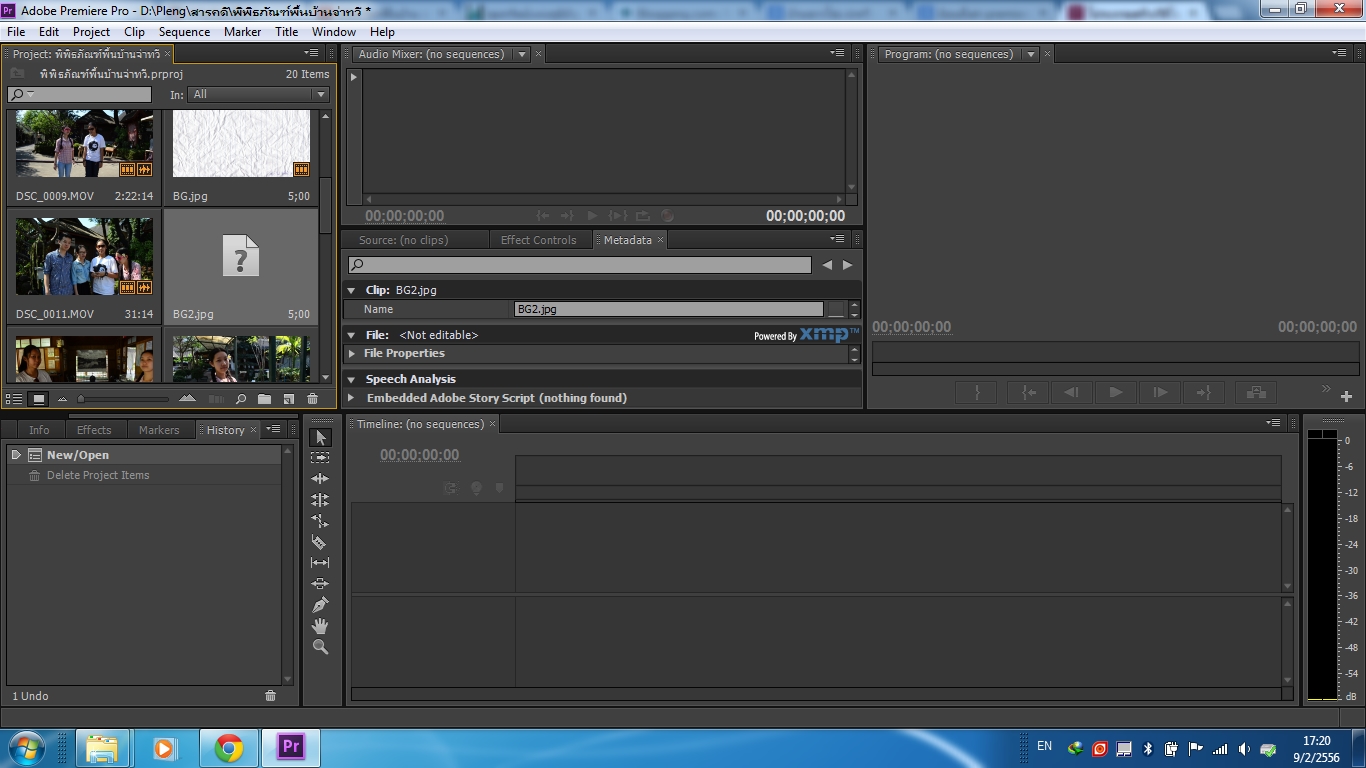
Task: Collapse the Clip: BG2.jpg section
Action: tap(351, 290)
